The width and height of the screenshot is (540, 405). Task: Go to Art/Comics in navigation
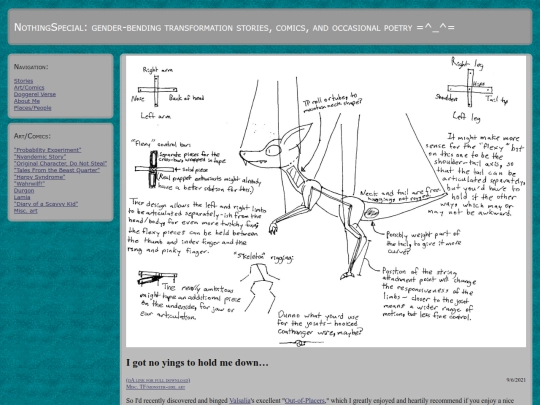click(x=29, y=87)
